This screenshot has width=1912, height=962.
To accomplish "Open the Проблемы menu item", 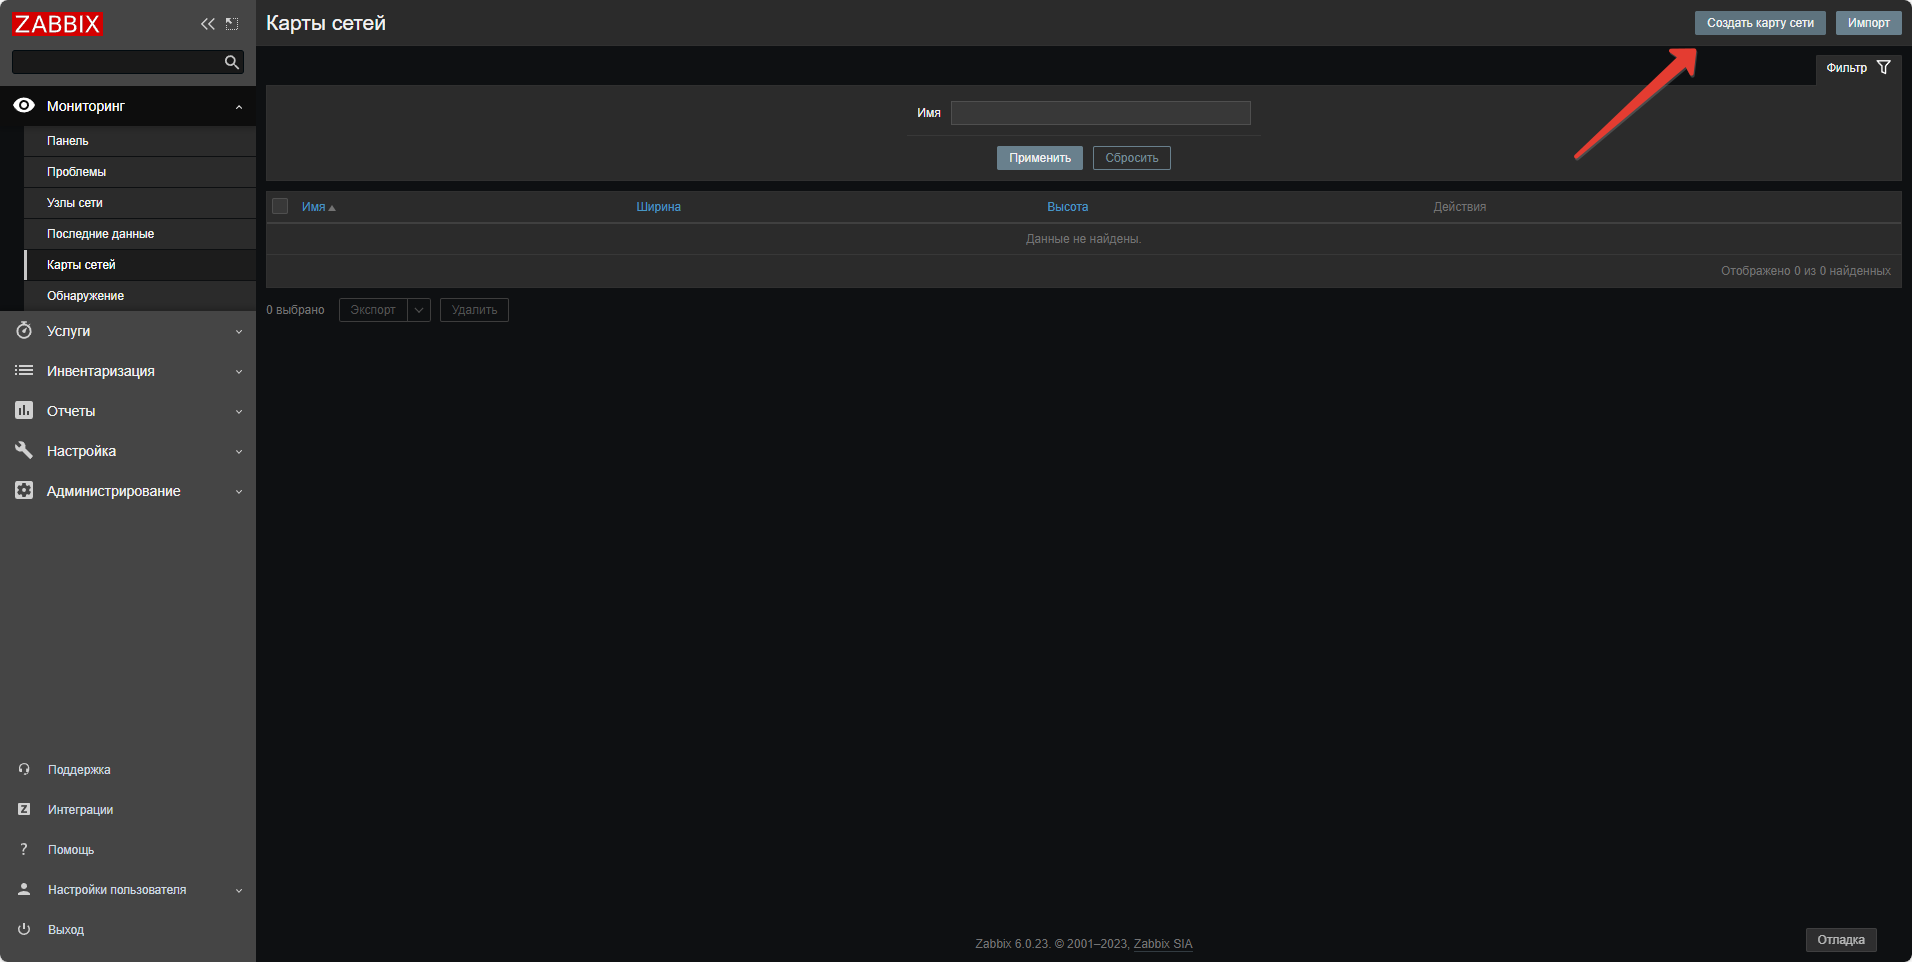I will click(x=76, y=172).
